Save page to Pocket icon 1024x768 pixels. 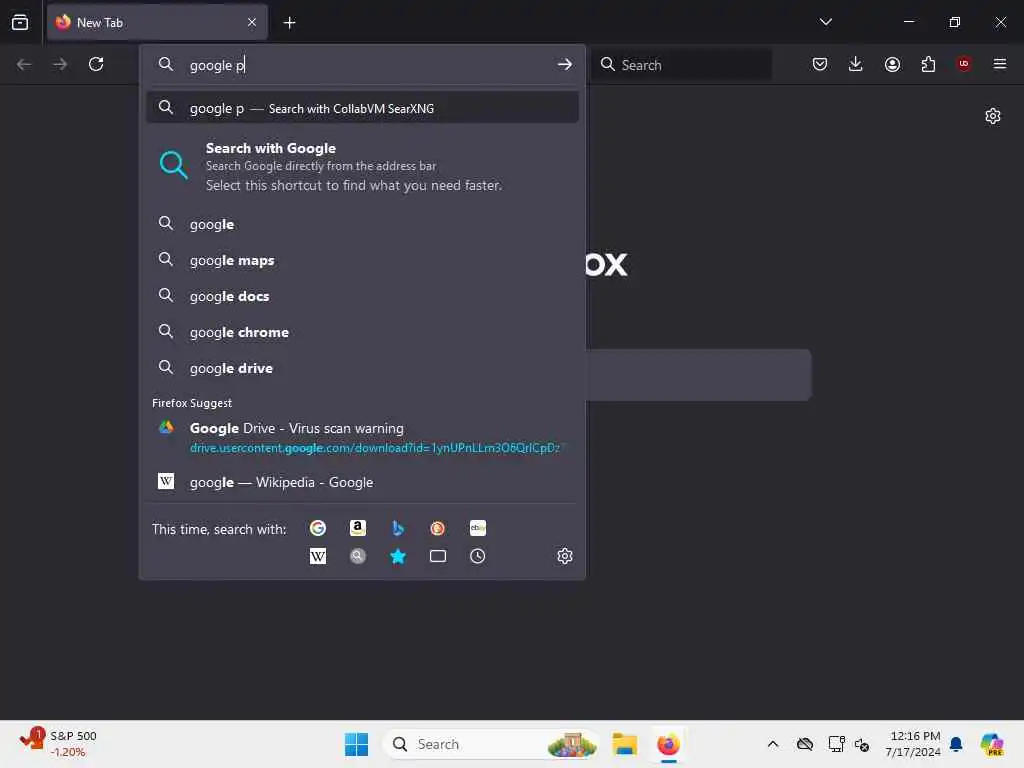[820, 64]
